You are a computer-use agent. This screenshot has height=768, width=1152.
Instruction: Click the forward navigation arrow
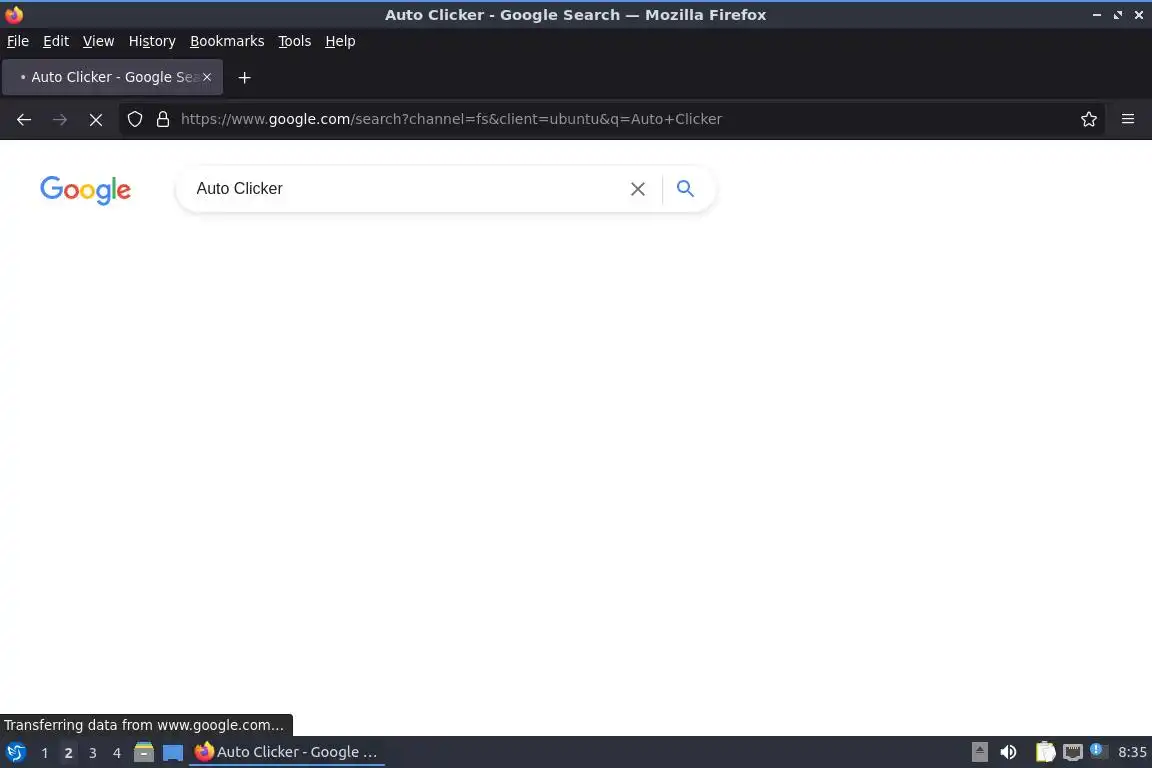pyautogui.click(x=60, y=119)
